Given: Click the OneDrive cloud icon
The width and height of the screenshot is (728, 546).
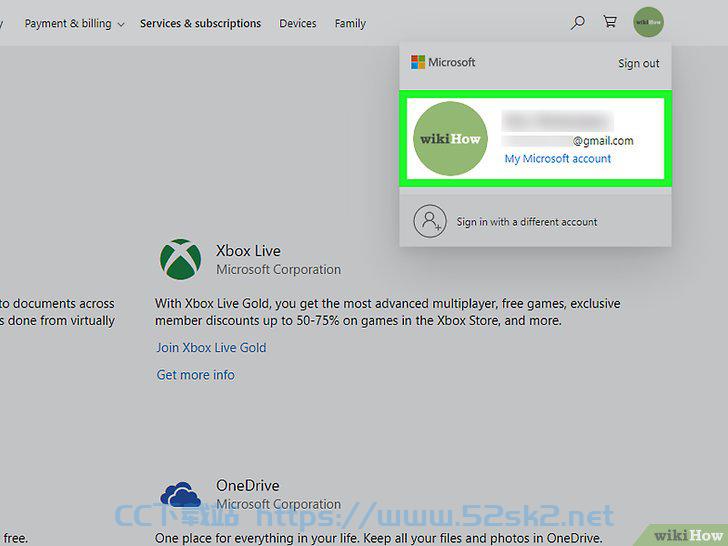Looking at the screenshot, I should coord(181,494).
